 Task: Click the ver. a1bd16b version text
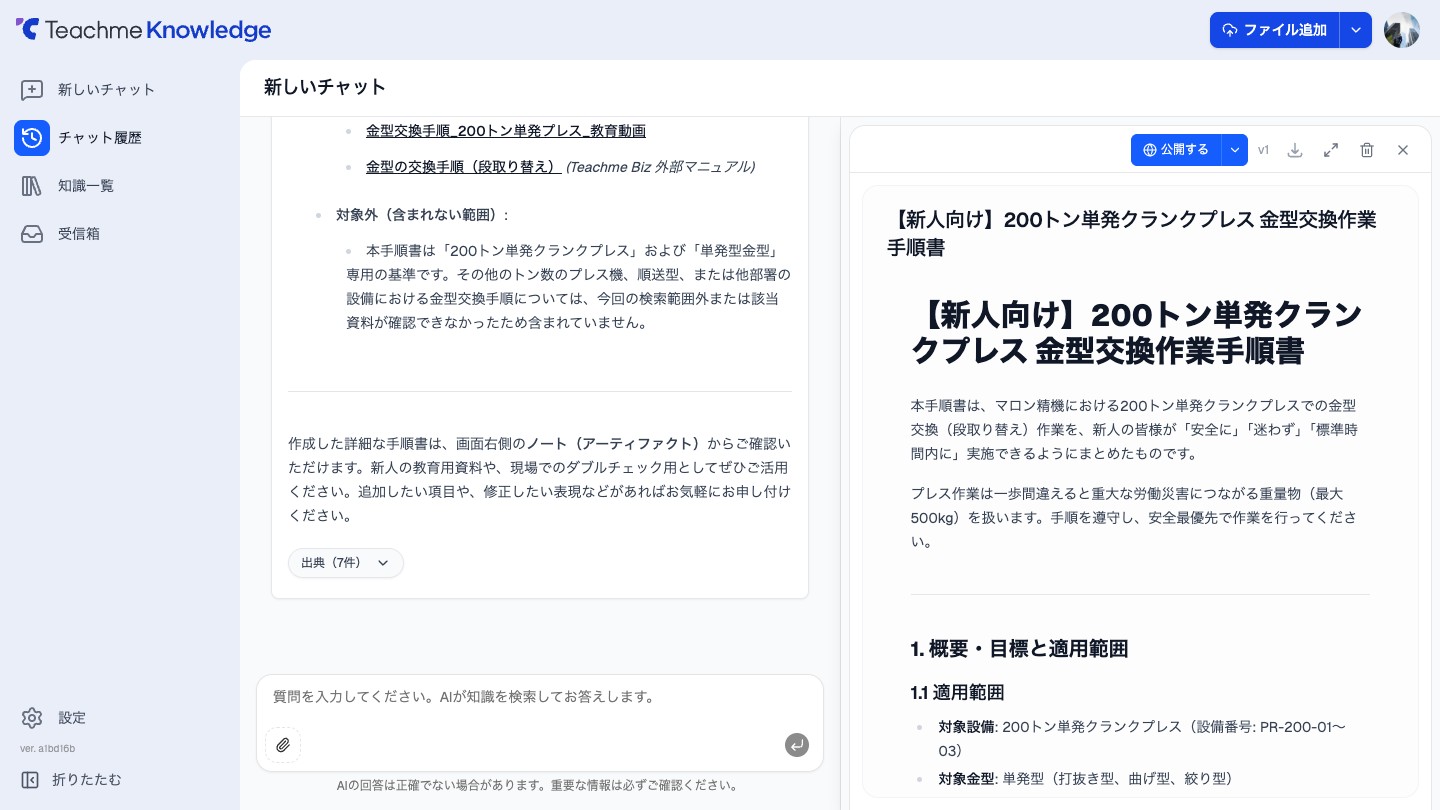point(48,749)
